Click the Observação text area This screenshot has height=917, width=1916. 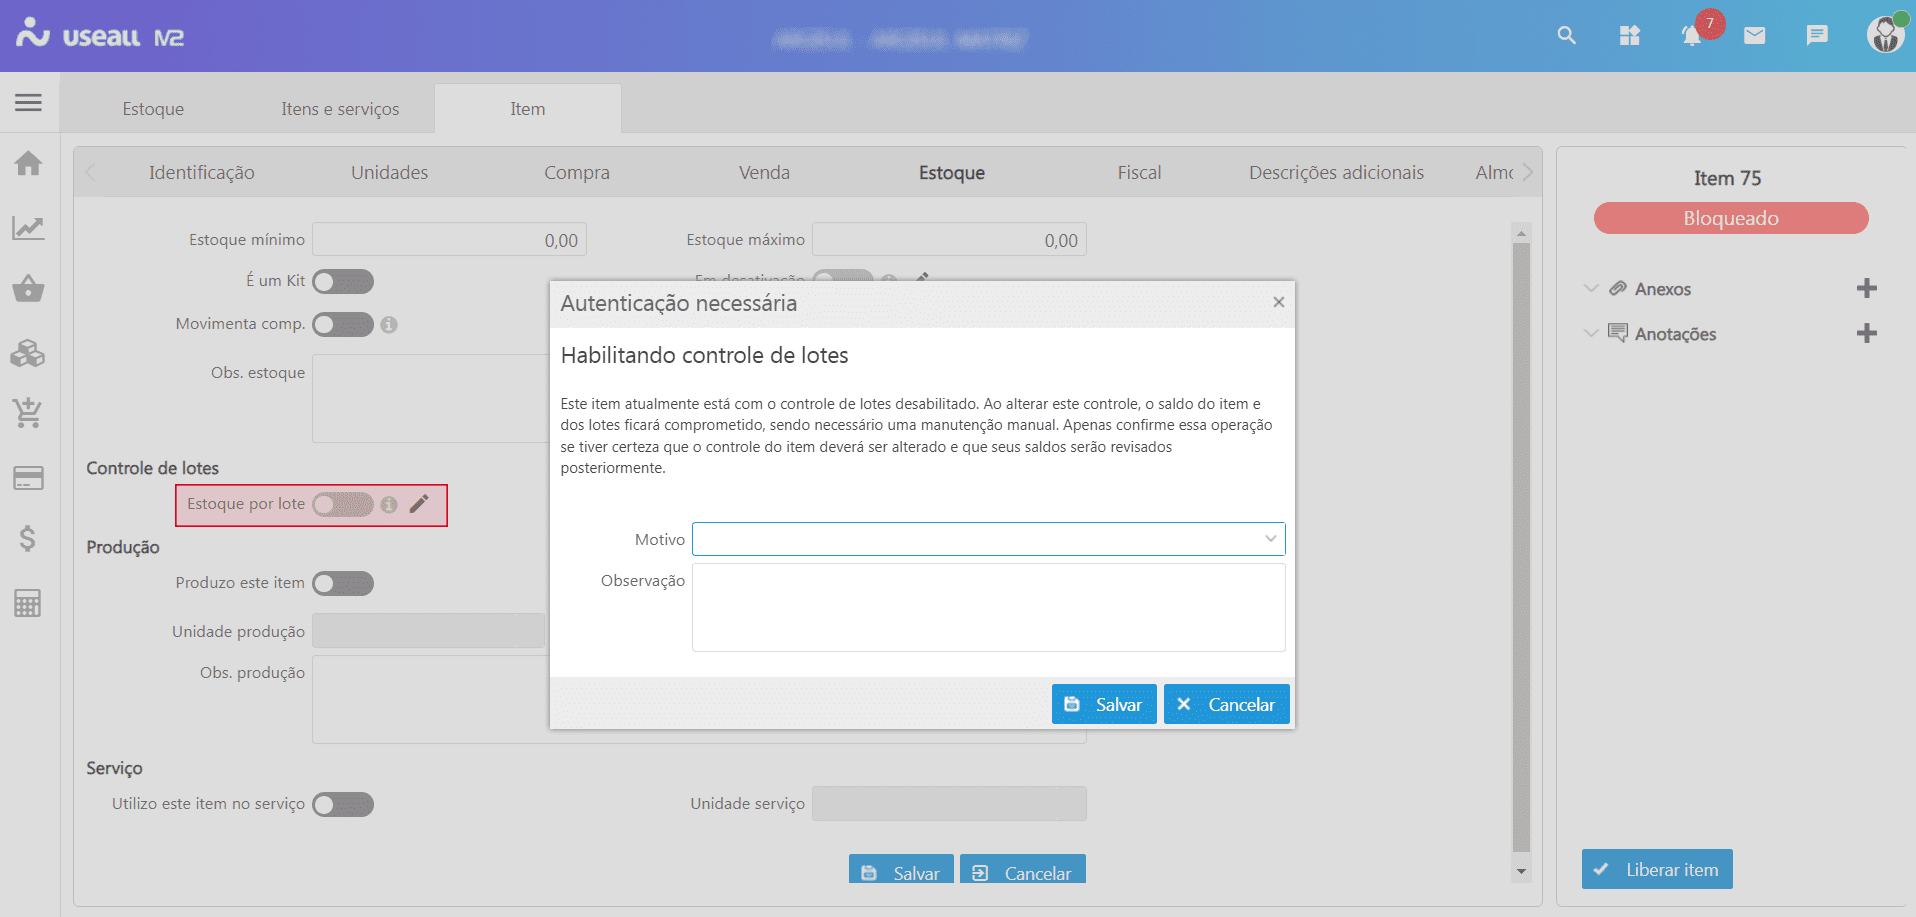coord(988,607)
